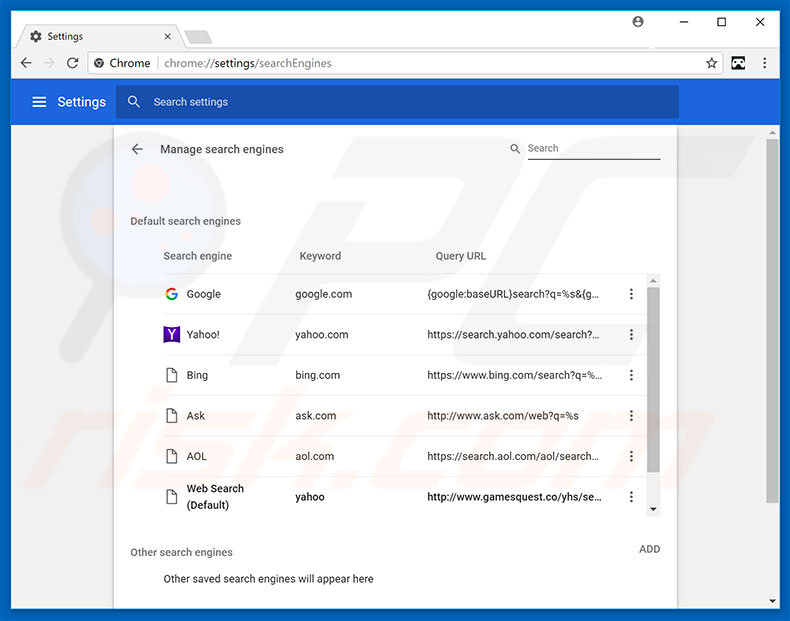Open more actions for Google
The image size is (790, 621).
click(631, 294)
